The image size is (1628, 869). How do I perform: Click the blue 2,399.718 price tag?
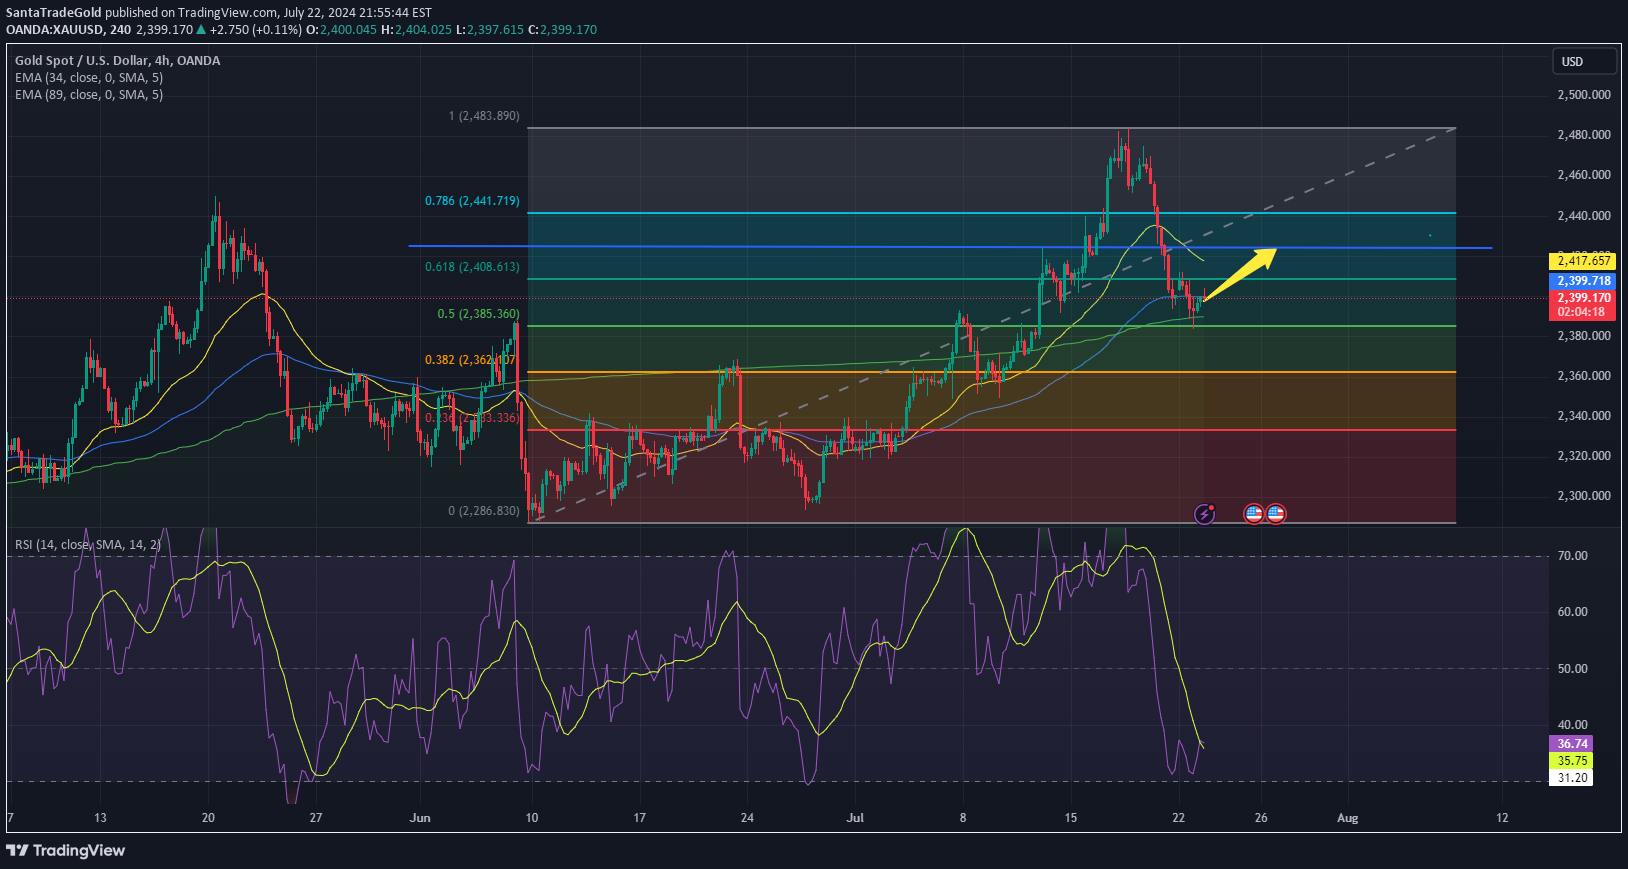(1583, 281)
